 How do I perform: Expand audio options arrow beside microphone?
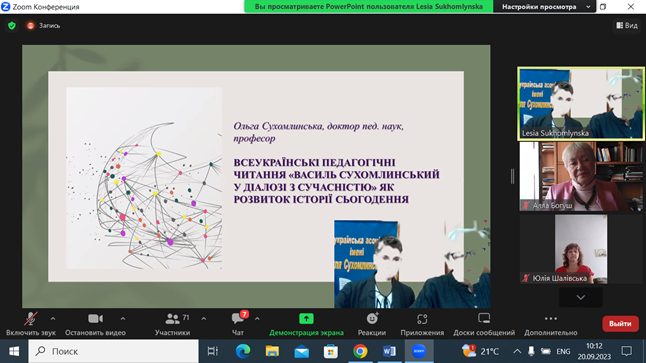tap(53, 319)
